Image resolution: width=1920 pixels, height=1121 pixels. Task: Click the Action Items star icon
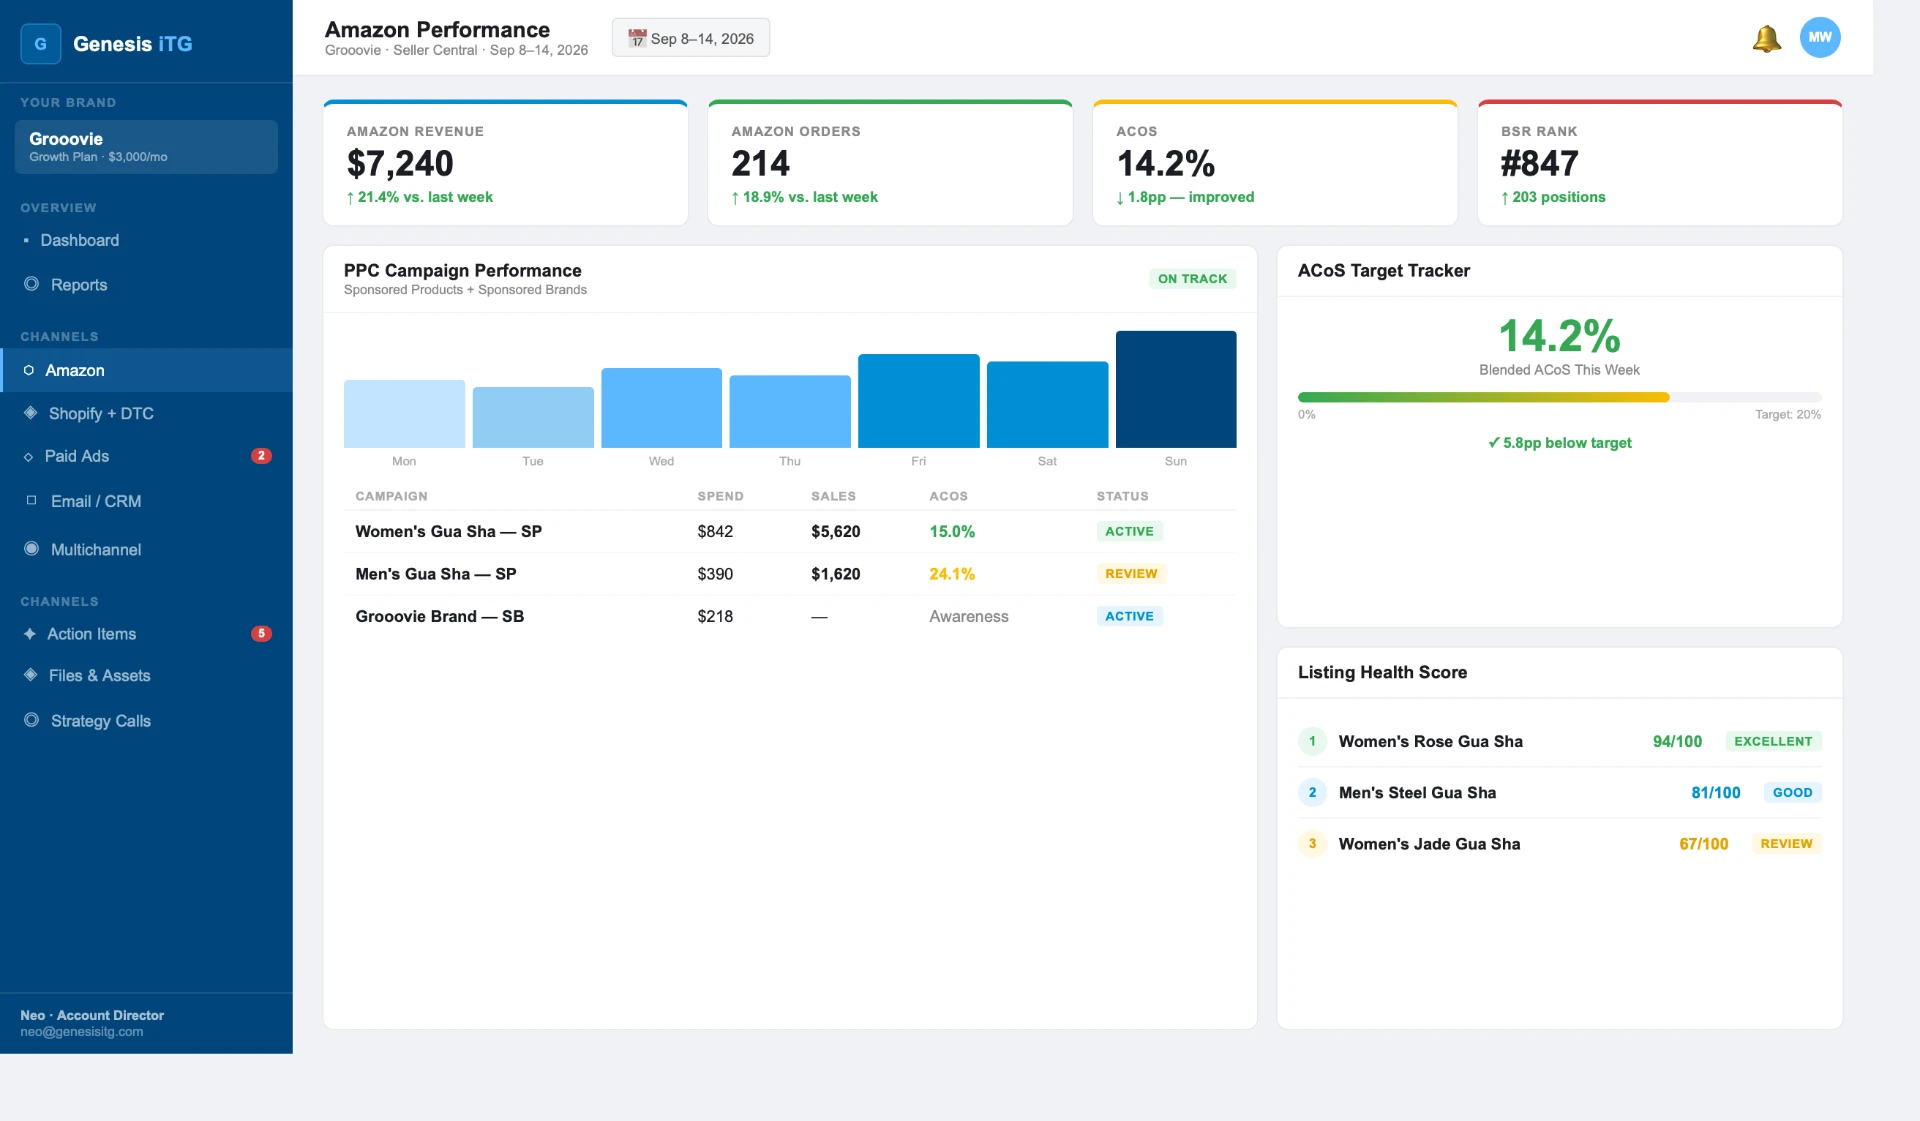tap(30, 633)
